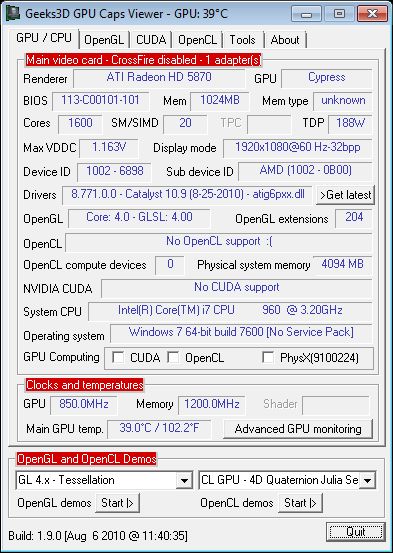The height and width of the screenshot is (553, 393).
Task: Toggle the OpenCL GPU Computing checkbox
Action: 173,358
